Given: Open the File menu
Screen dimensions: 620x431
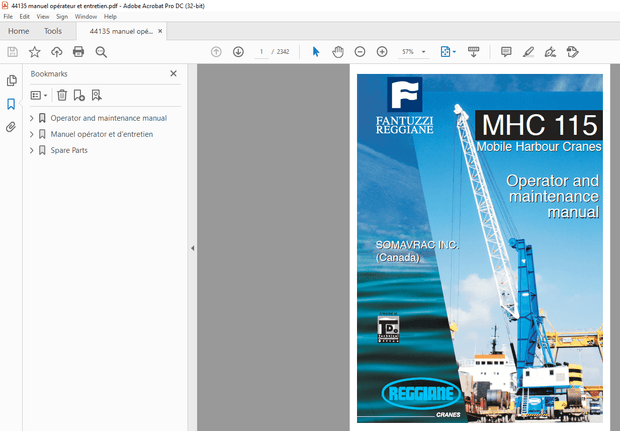Looking at the screenshot, I should point(8,17).
